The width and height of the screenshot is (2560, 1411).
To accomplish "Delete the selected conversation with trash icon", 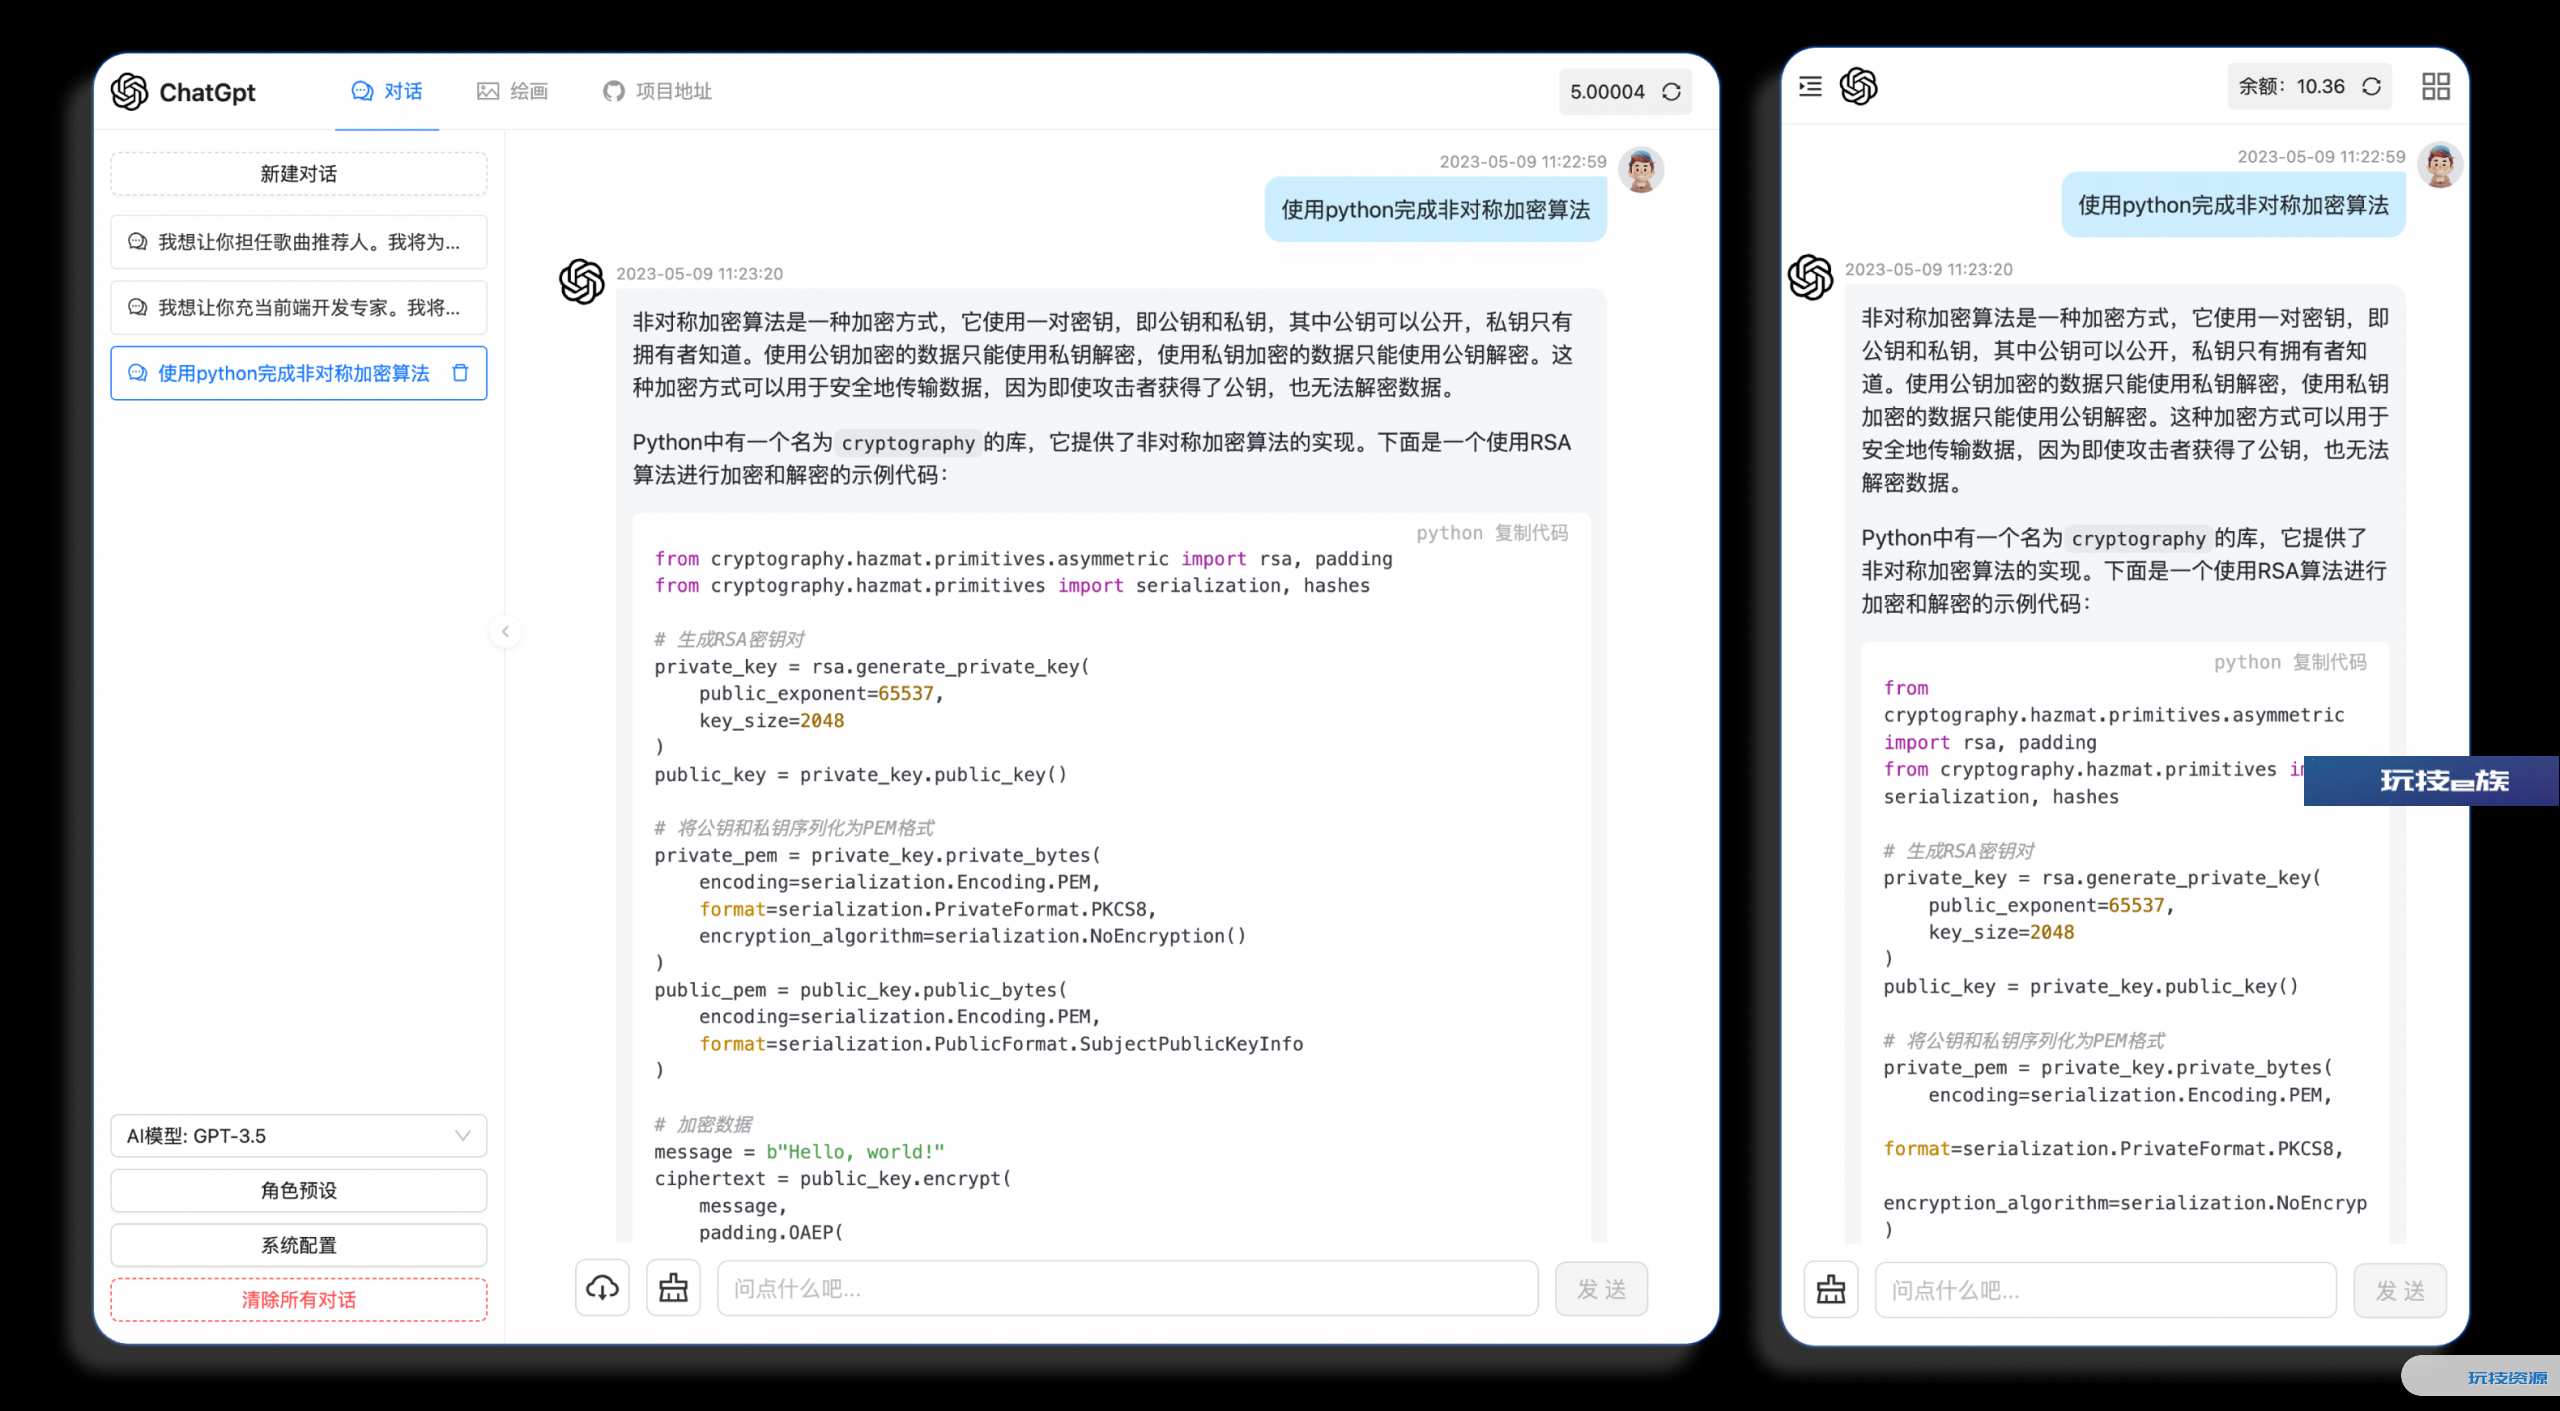I will (x=460, y=373).
